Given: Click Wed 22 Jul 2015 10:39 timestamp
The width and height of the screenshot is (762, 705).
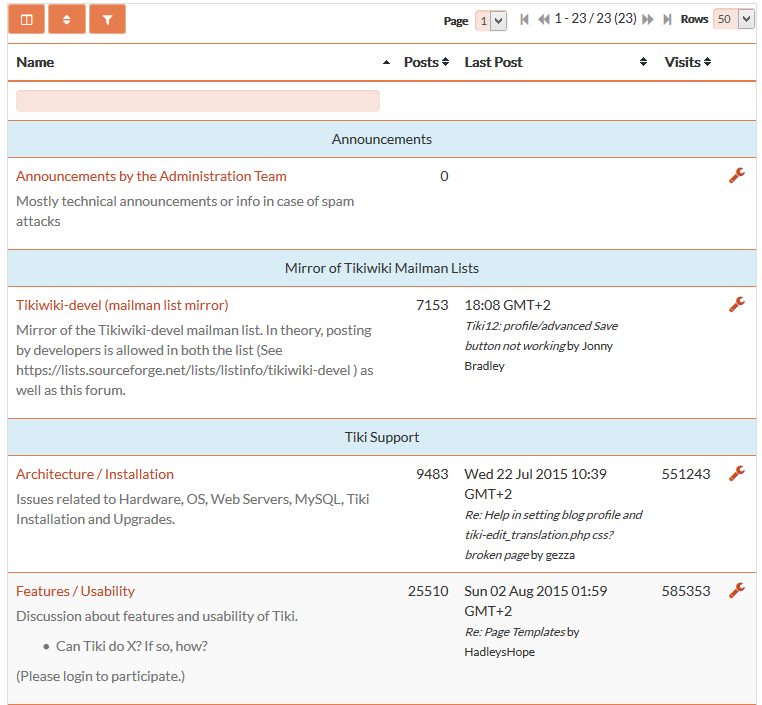Looking at the screenshot, I should pos(536,484).
